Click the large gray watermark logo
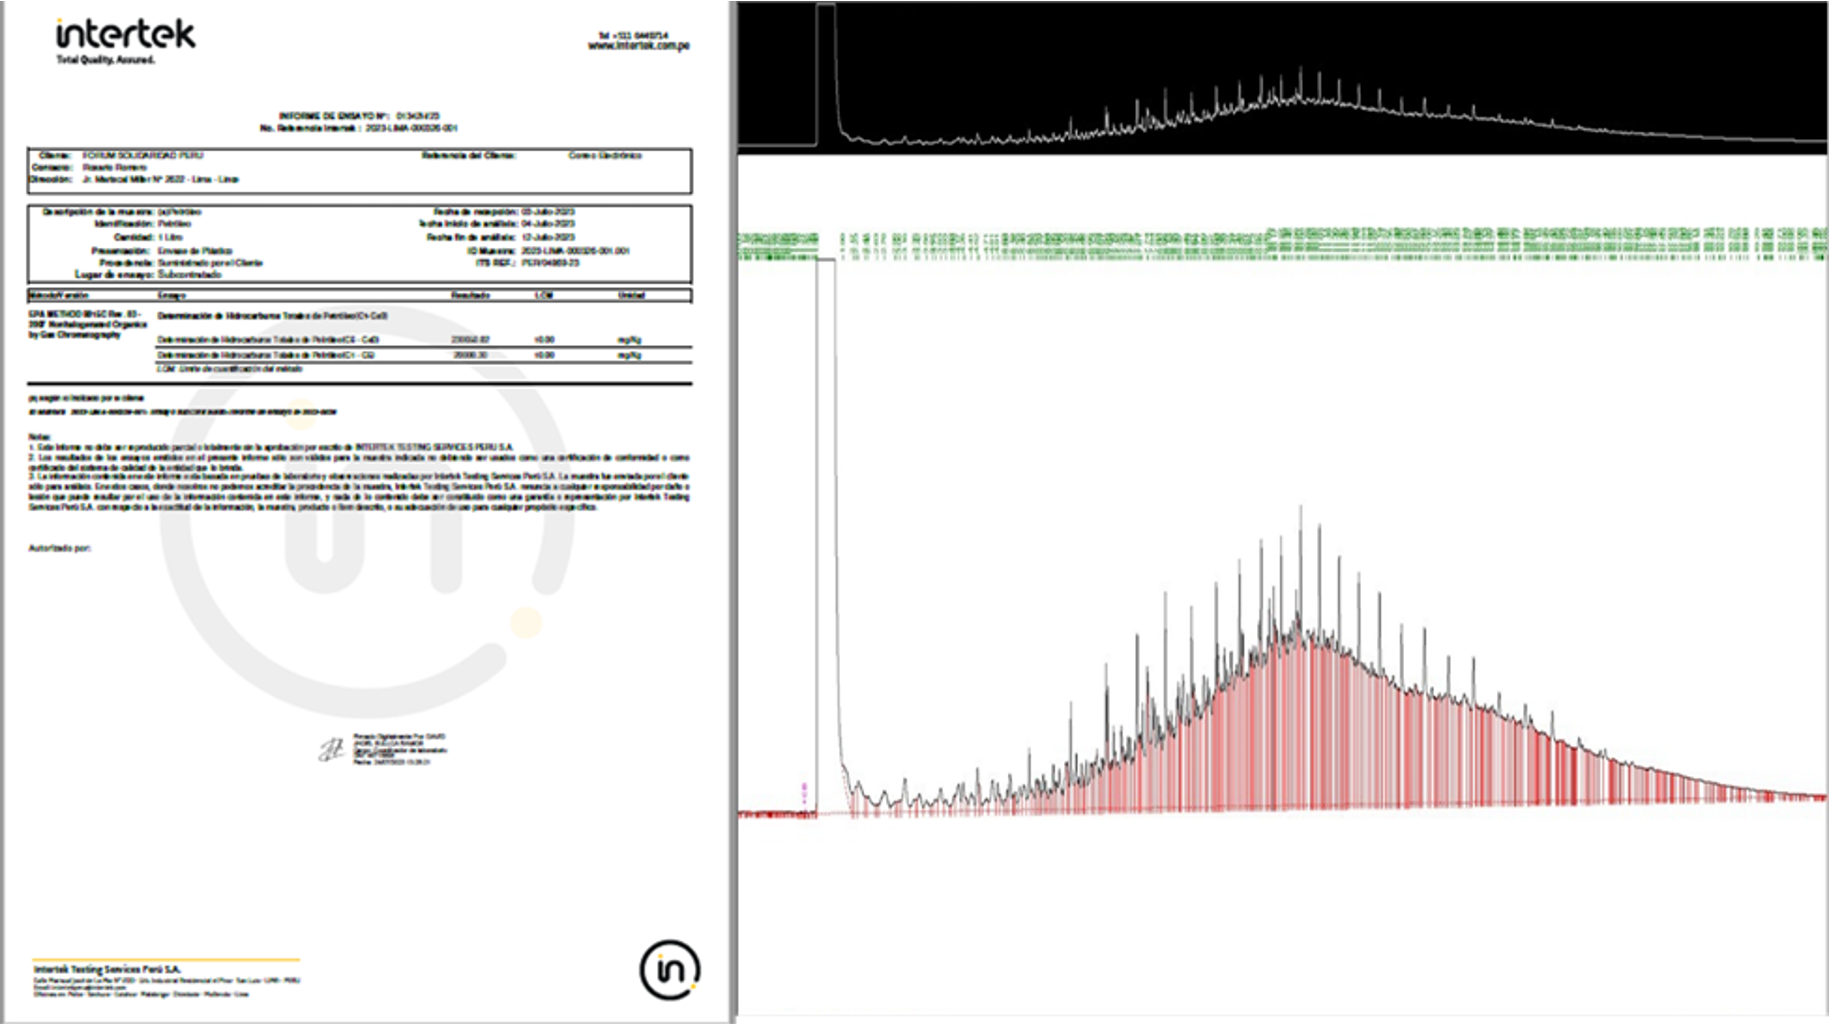 click(365, 510)
